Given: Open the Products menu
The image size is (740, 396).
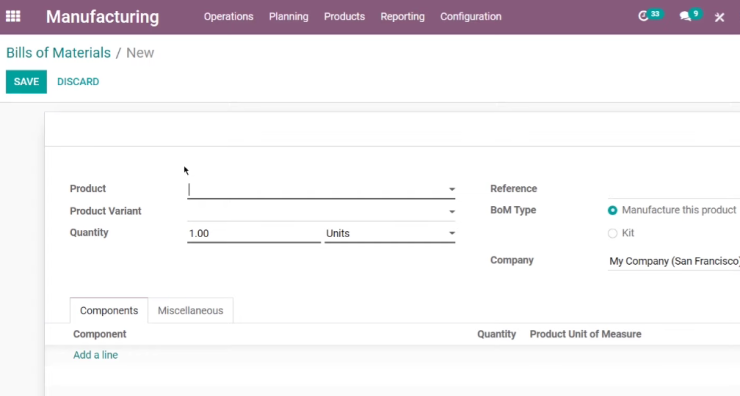Looking at the screenshot, I should click(x=344, y=17).
